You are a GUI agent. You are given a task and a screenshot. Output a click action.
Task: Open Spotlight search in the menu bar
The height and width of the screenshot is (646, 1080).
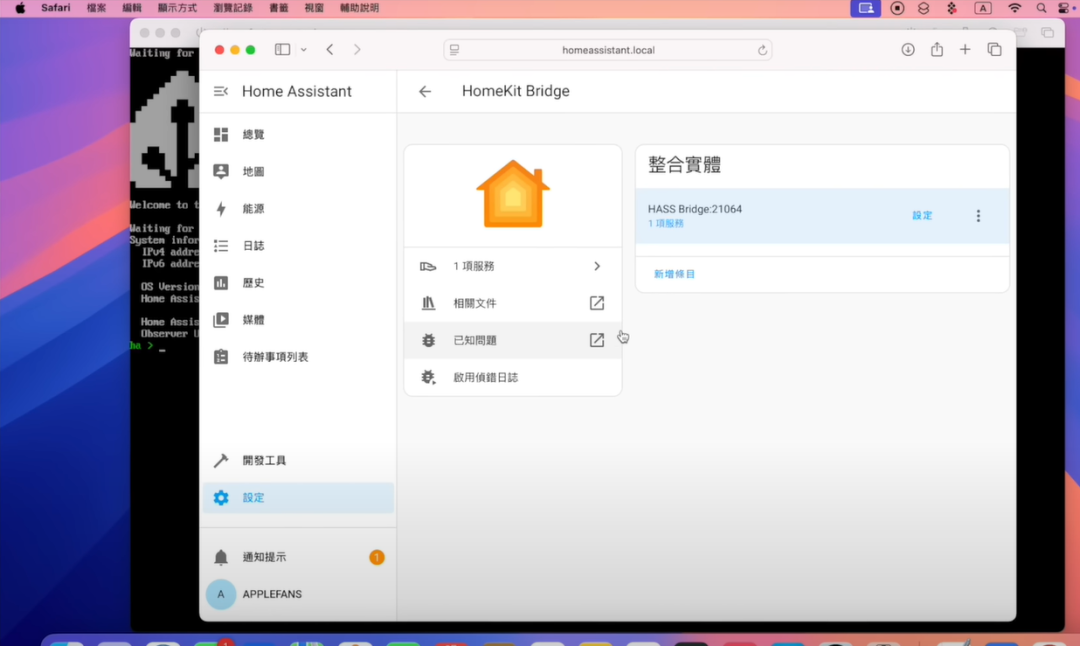point(1041,8)
